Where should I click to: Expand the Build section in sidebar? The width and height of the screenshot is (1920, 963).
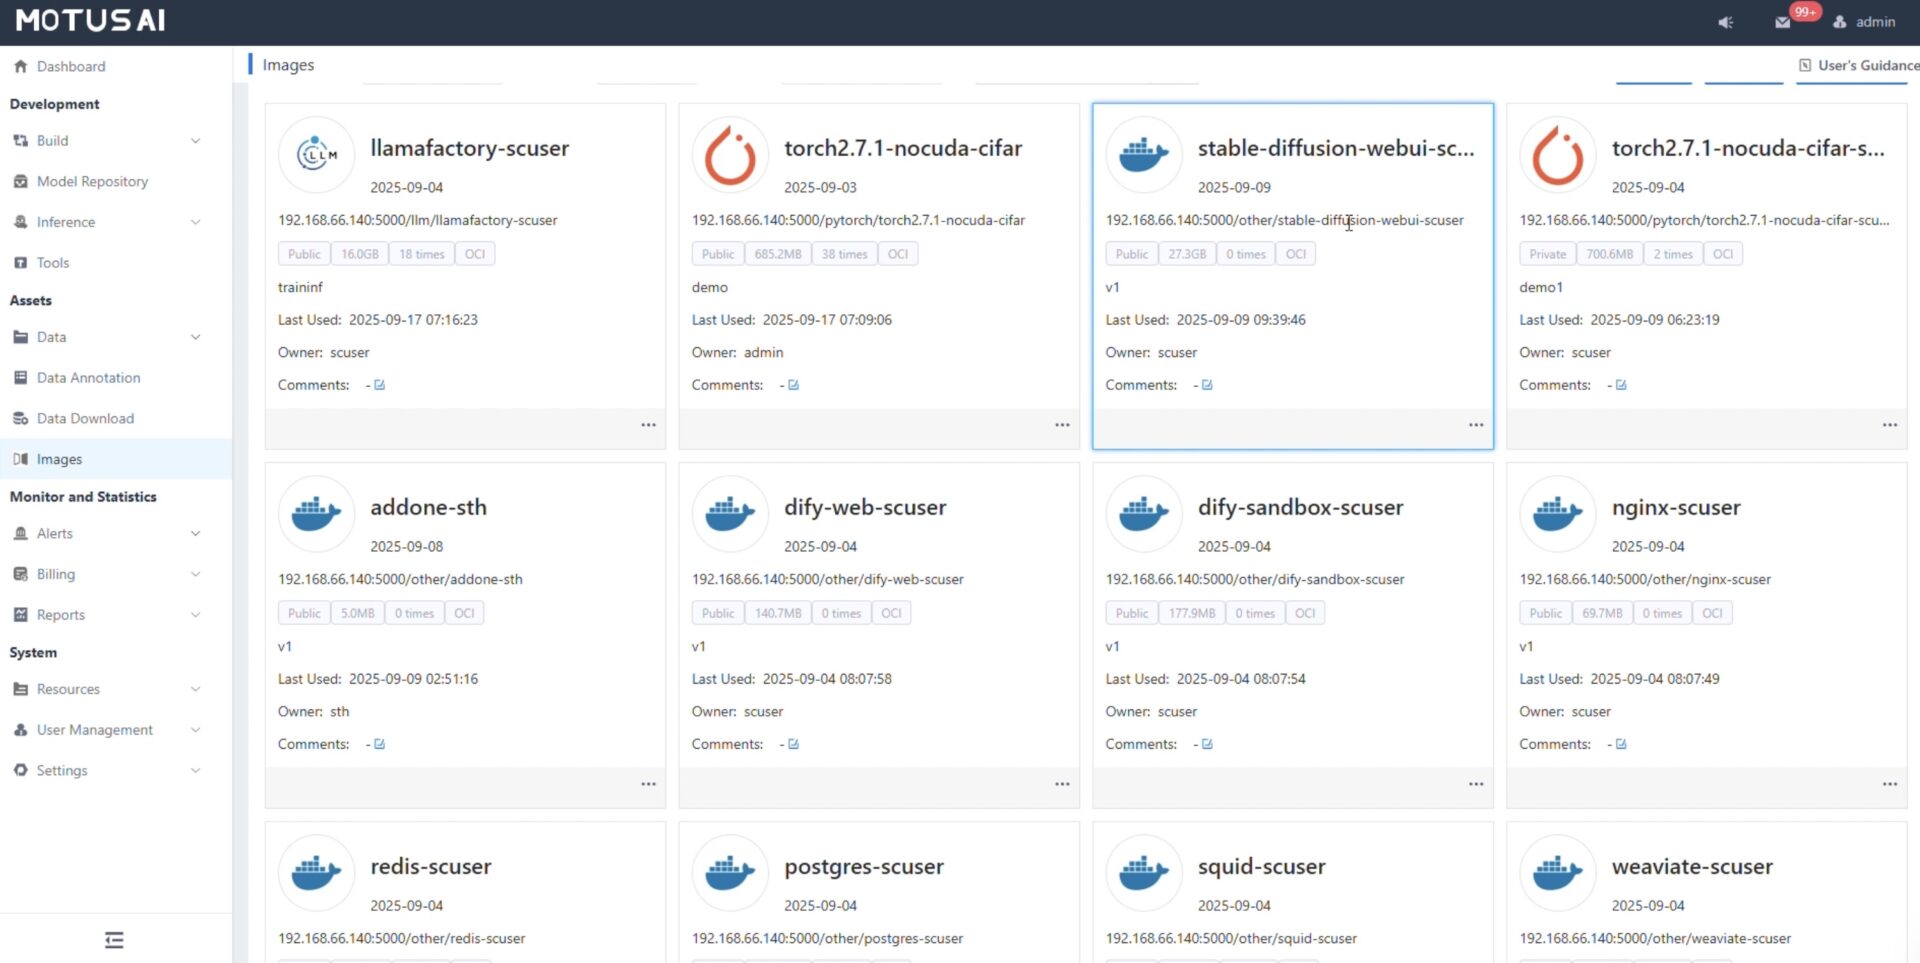coord(195,141)
